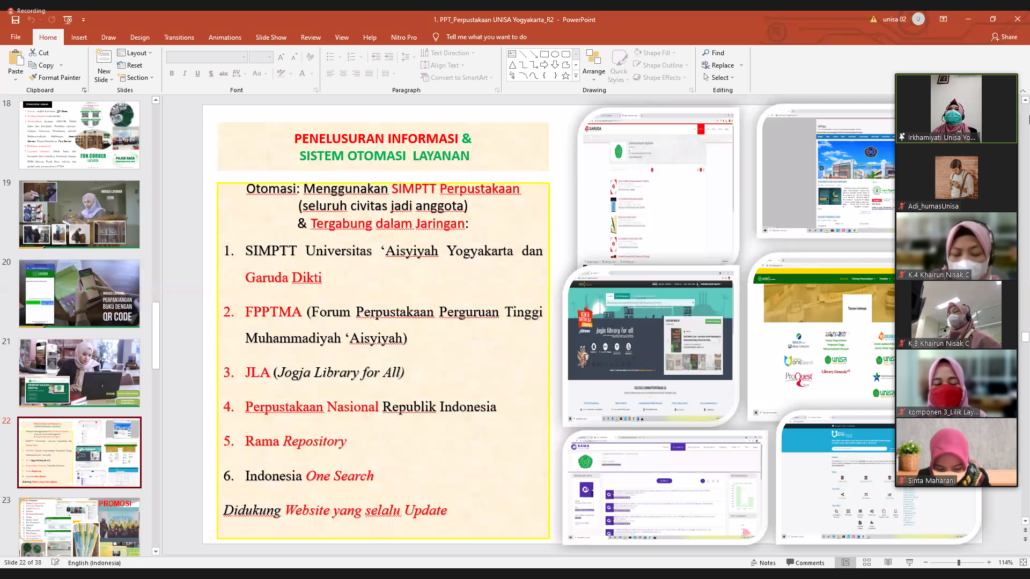Screen dimensions: 1030x579
Task: Toggle Italic formatting
Action: pyautogui.click(x=185, y=74)
